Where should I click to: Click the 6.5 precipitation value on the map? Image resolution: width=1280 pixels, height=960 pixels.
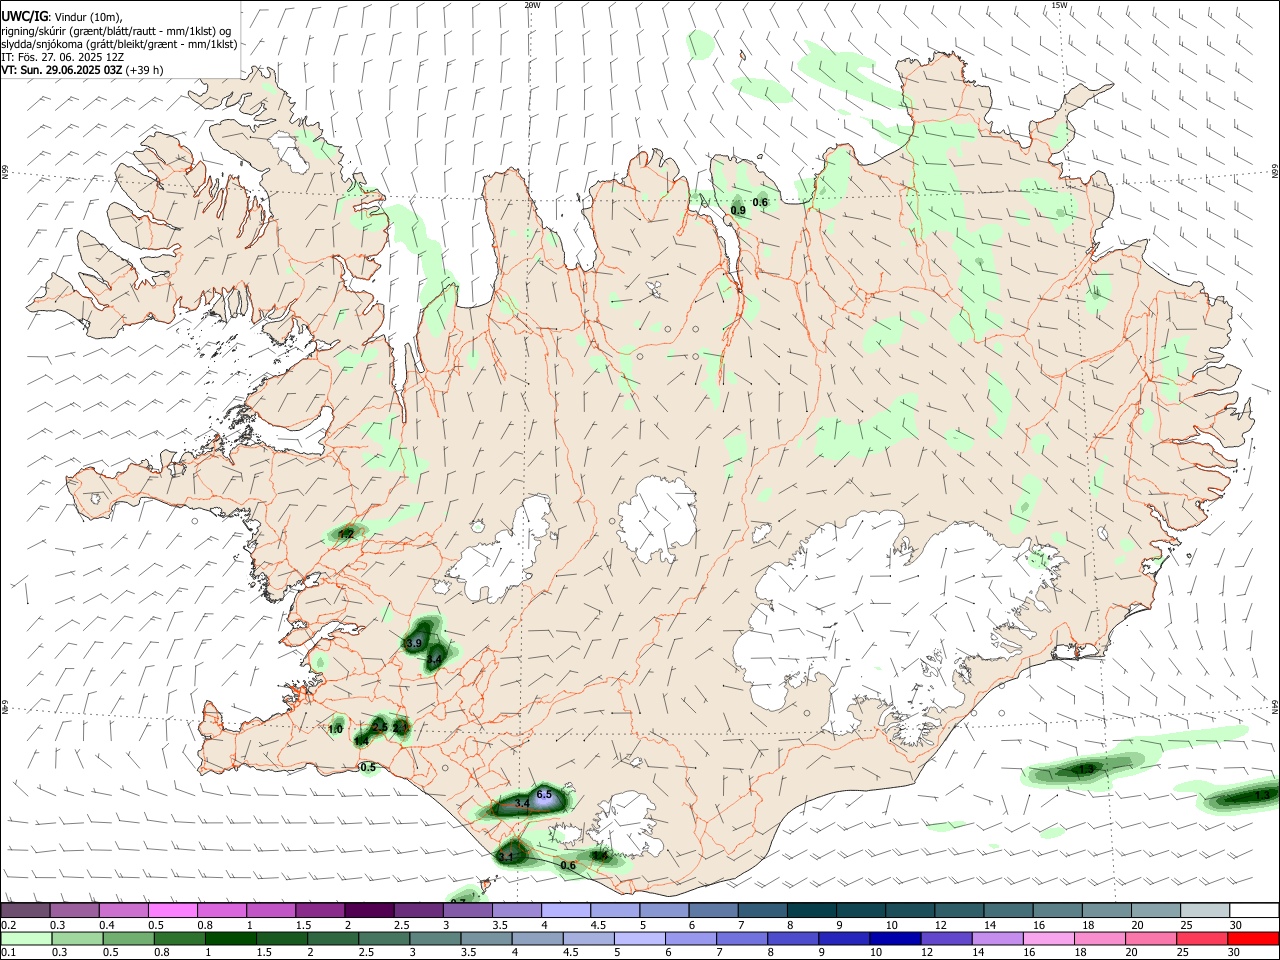544,794
